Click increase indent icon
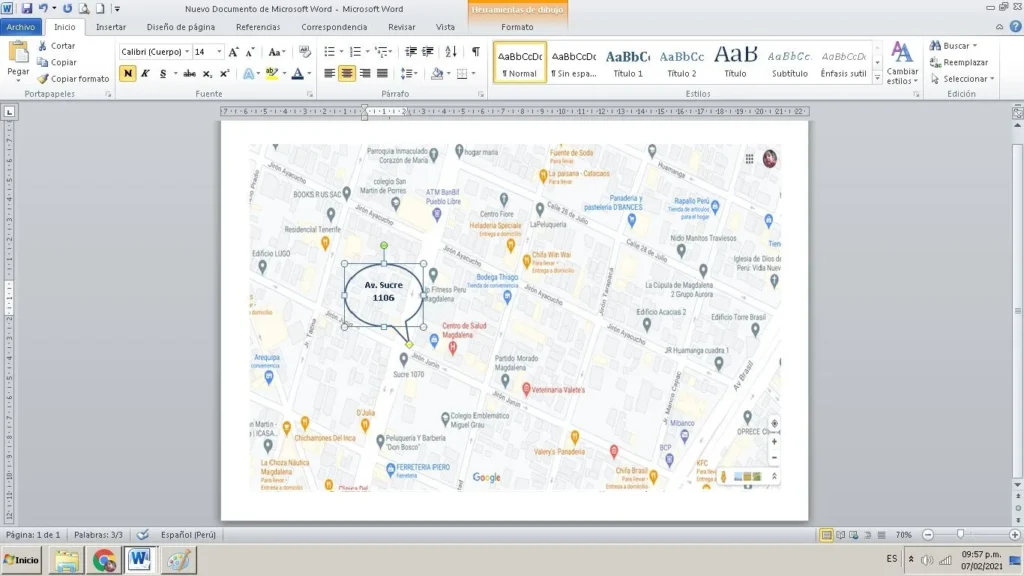The height and width of the screenshot is (576, 1024). (x=428, y=52)
